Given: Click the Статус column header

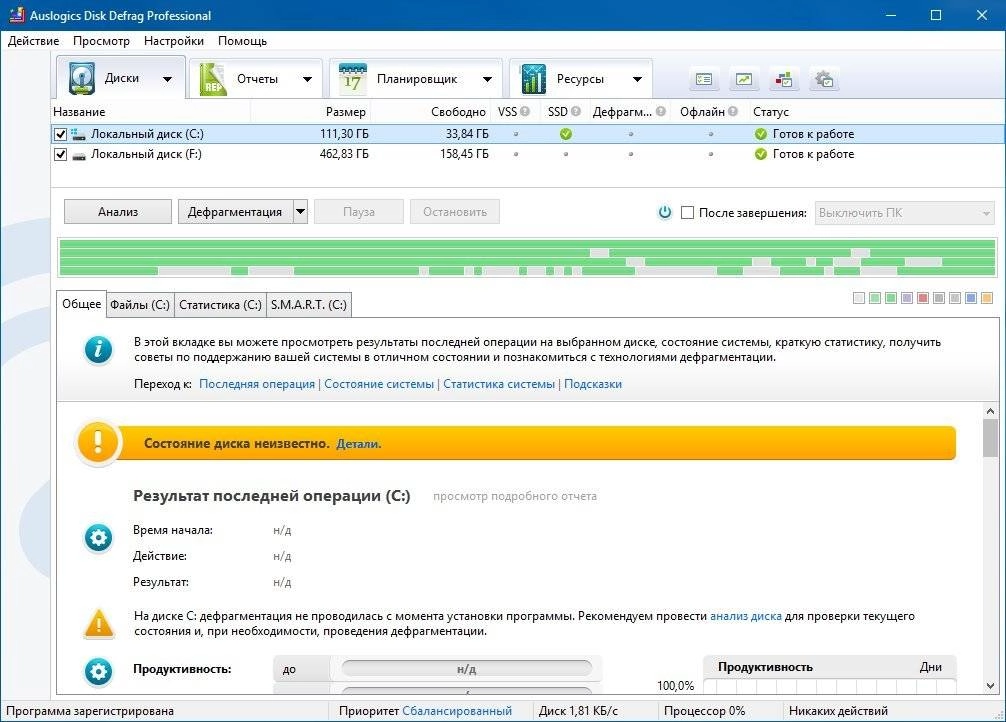Looking at the screenshot, I should (x=876, y=112).
